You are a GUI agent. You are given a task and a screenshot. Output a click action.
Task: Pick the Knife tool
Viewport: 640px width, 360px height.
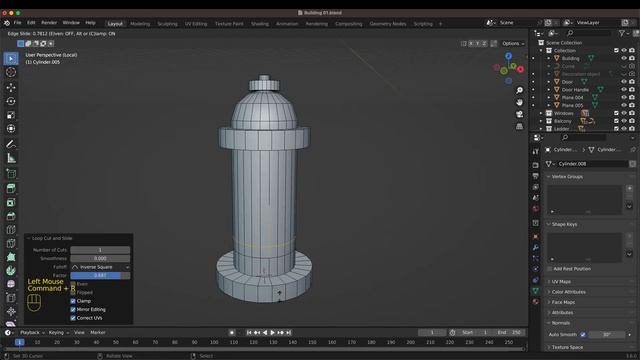(11, 243)
